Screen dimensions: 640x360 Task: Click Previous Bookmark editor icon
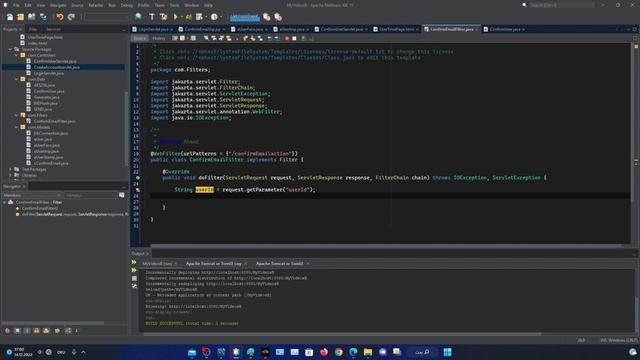[x=245, y=38]
